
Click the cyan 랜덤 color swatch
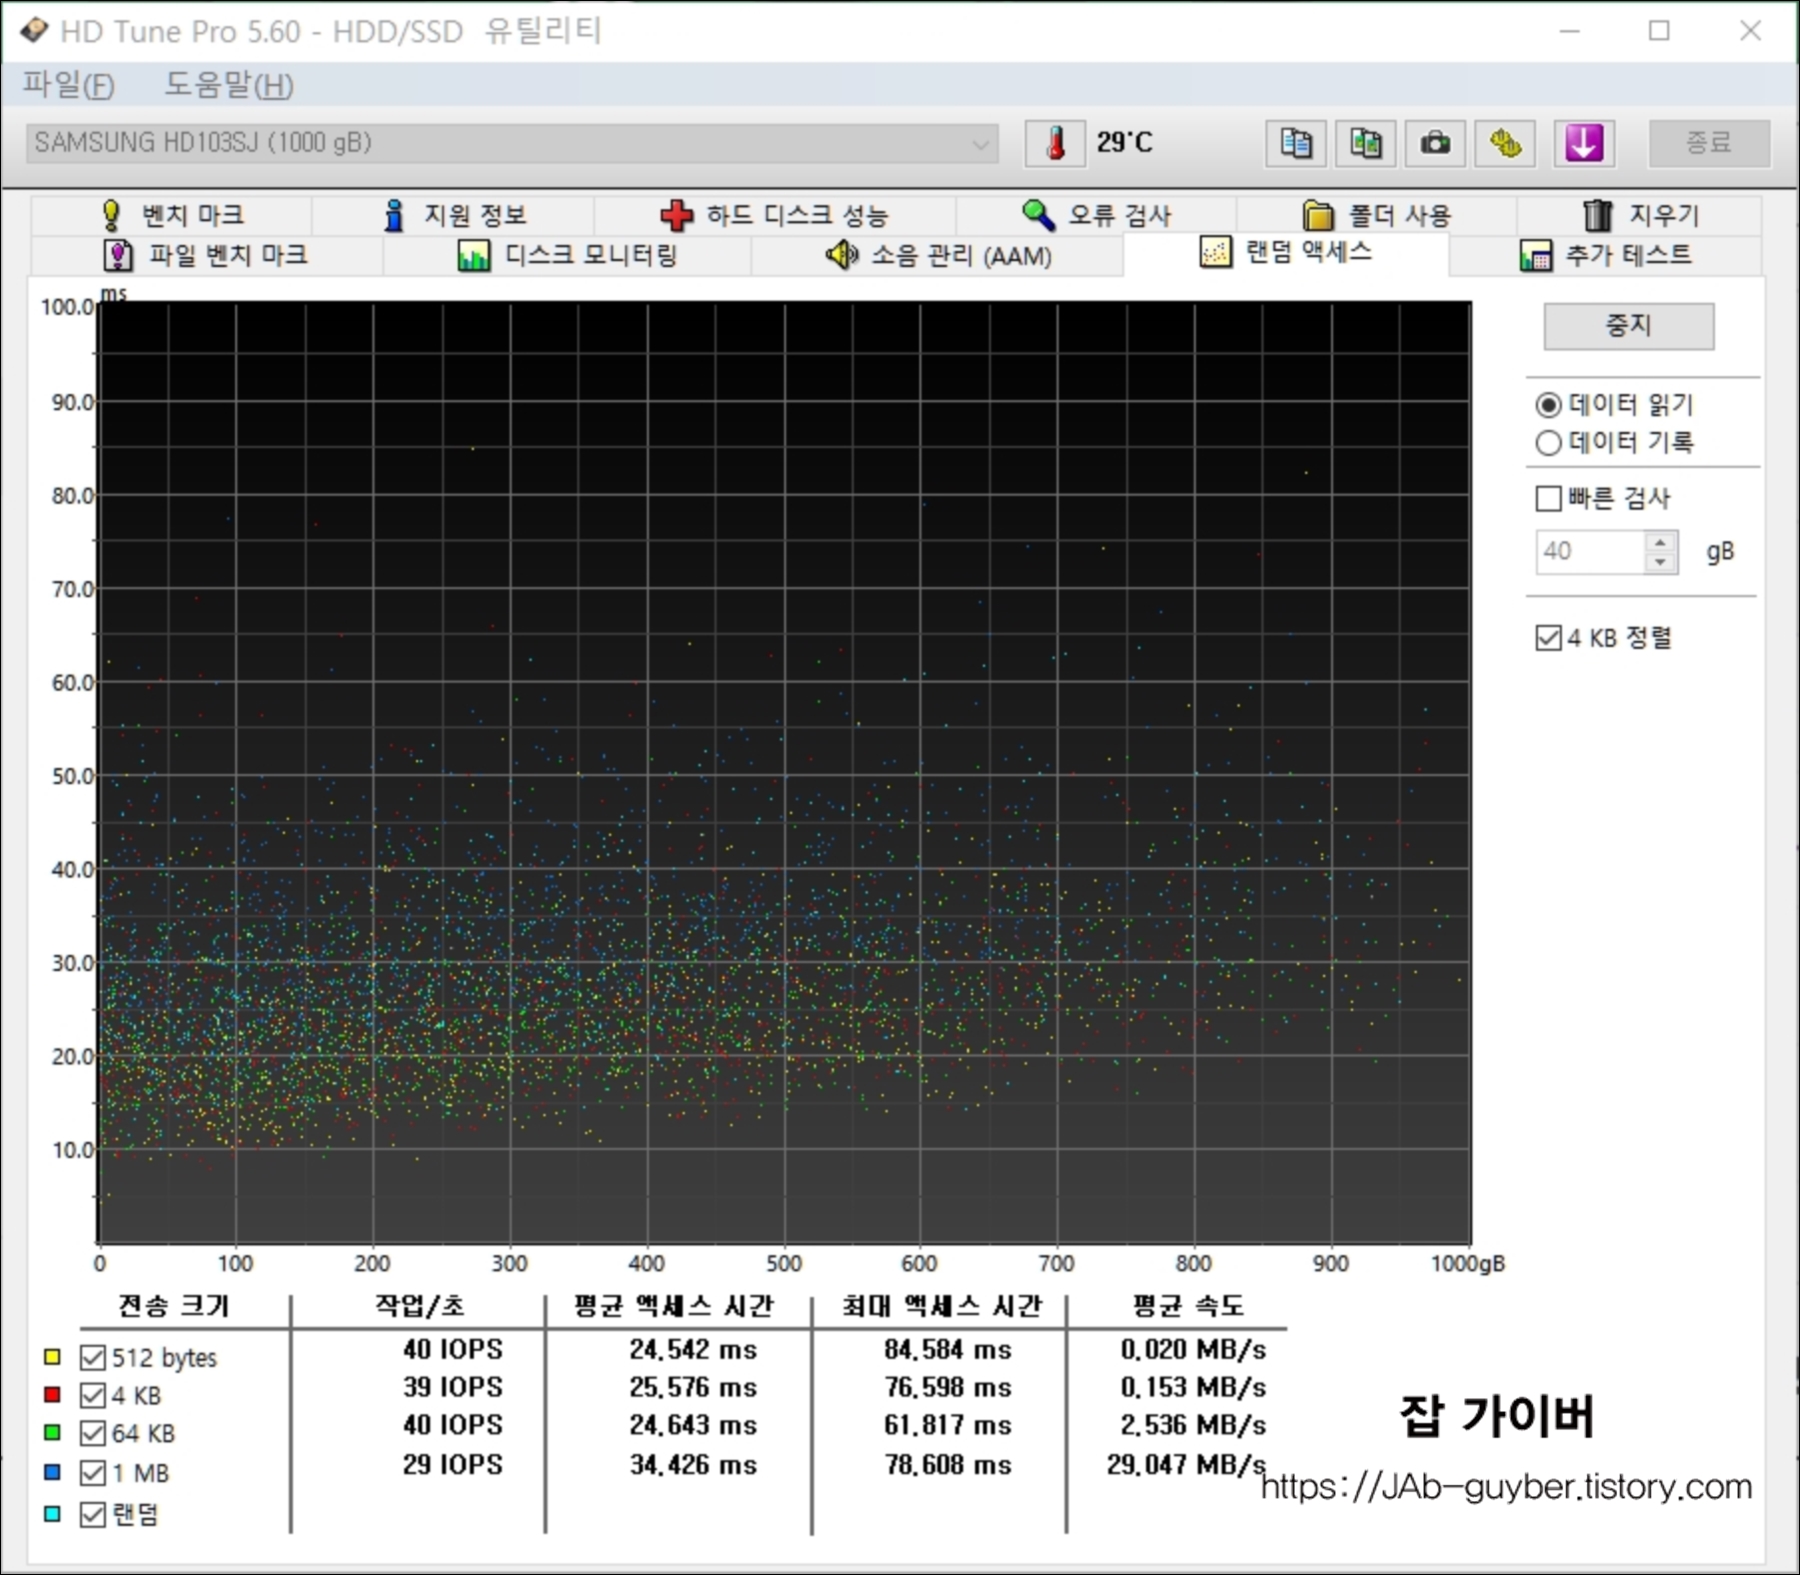click(x=52, y=1514)
